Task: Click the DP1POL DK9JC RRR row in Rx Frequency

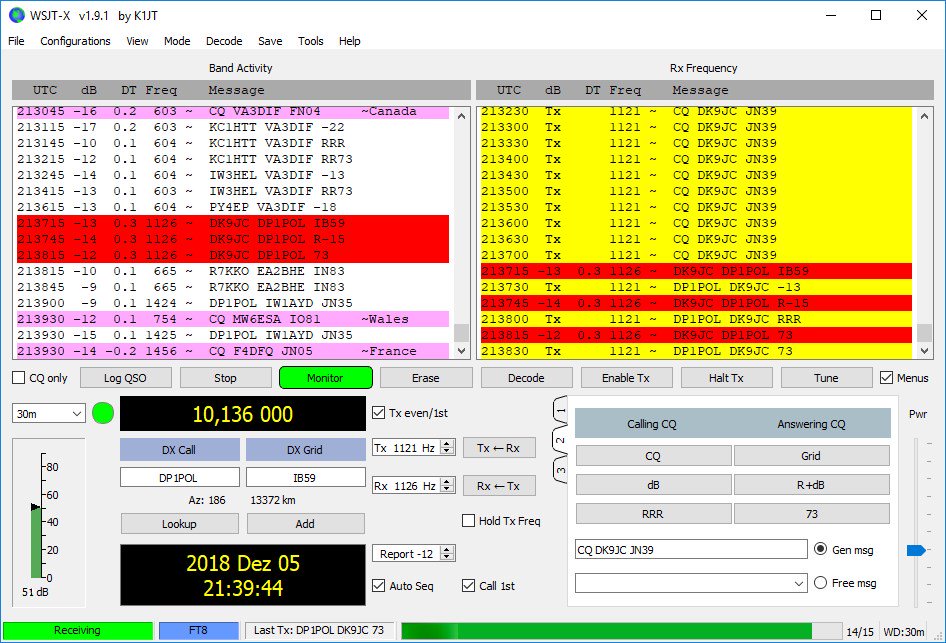Action: (x=697, y=319)
